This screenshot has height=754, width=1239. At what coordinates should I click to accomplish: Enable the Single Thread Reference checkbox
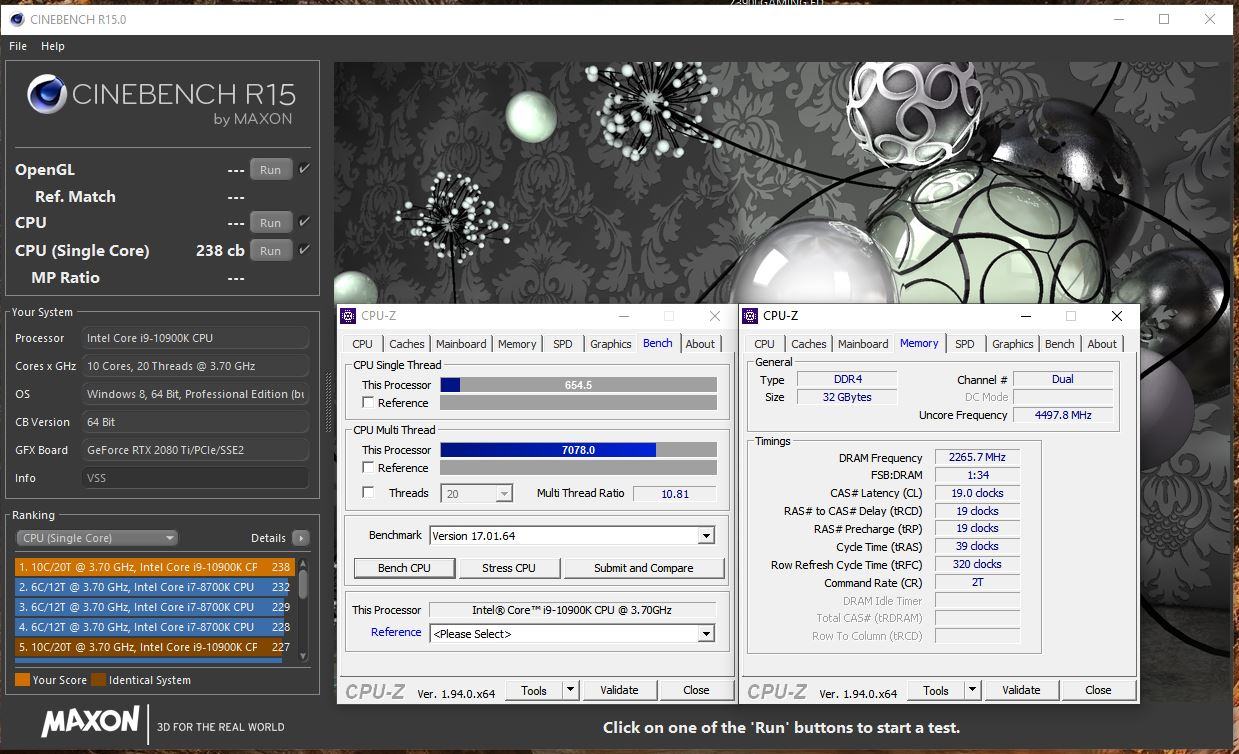369,403
